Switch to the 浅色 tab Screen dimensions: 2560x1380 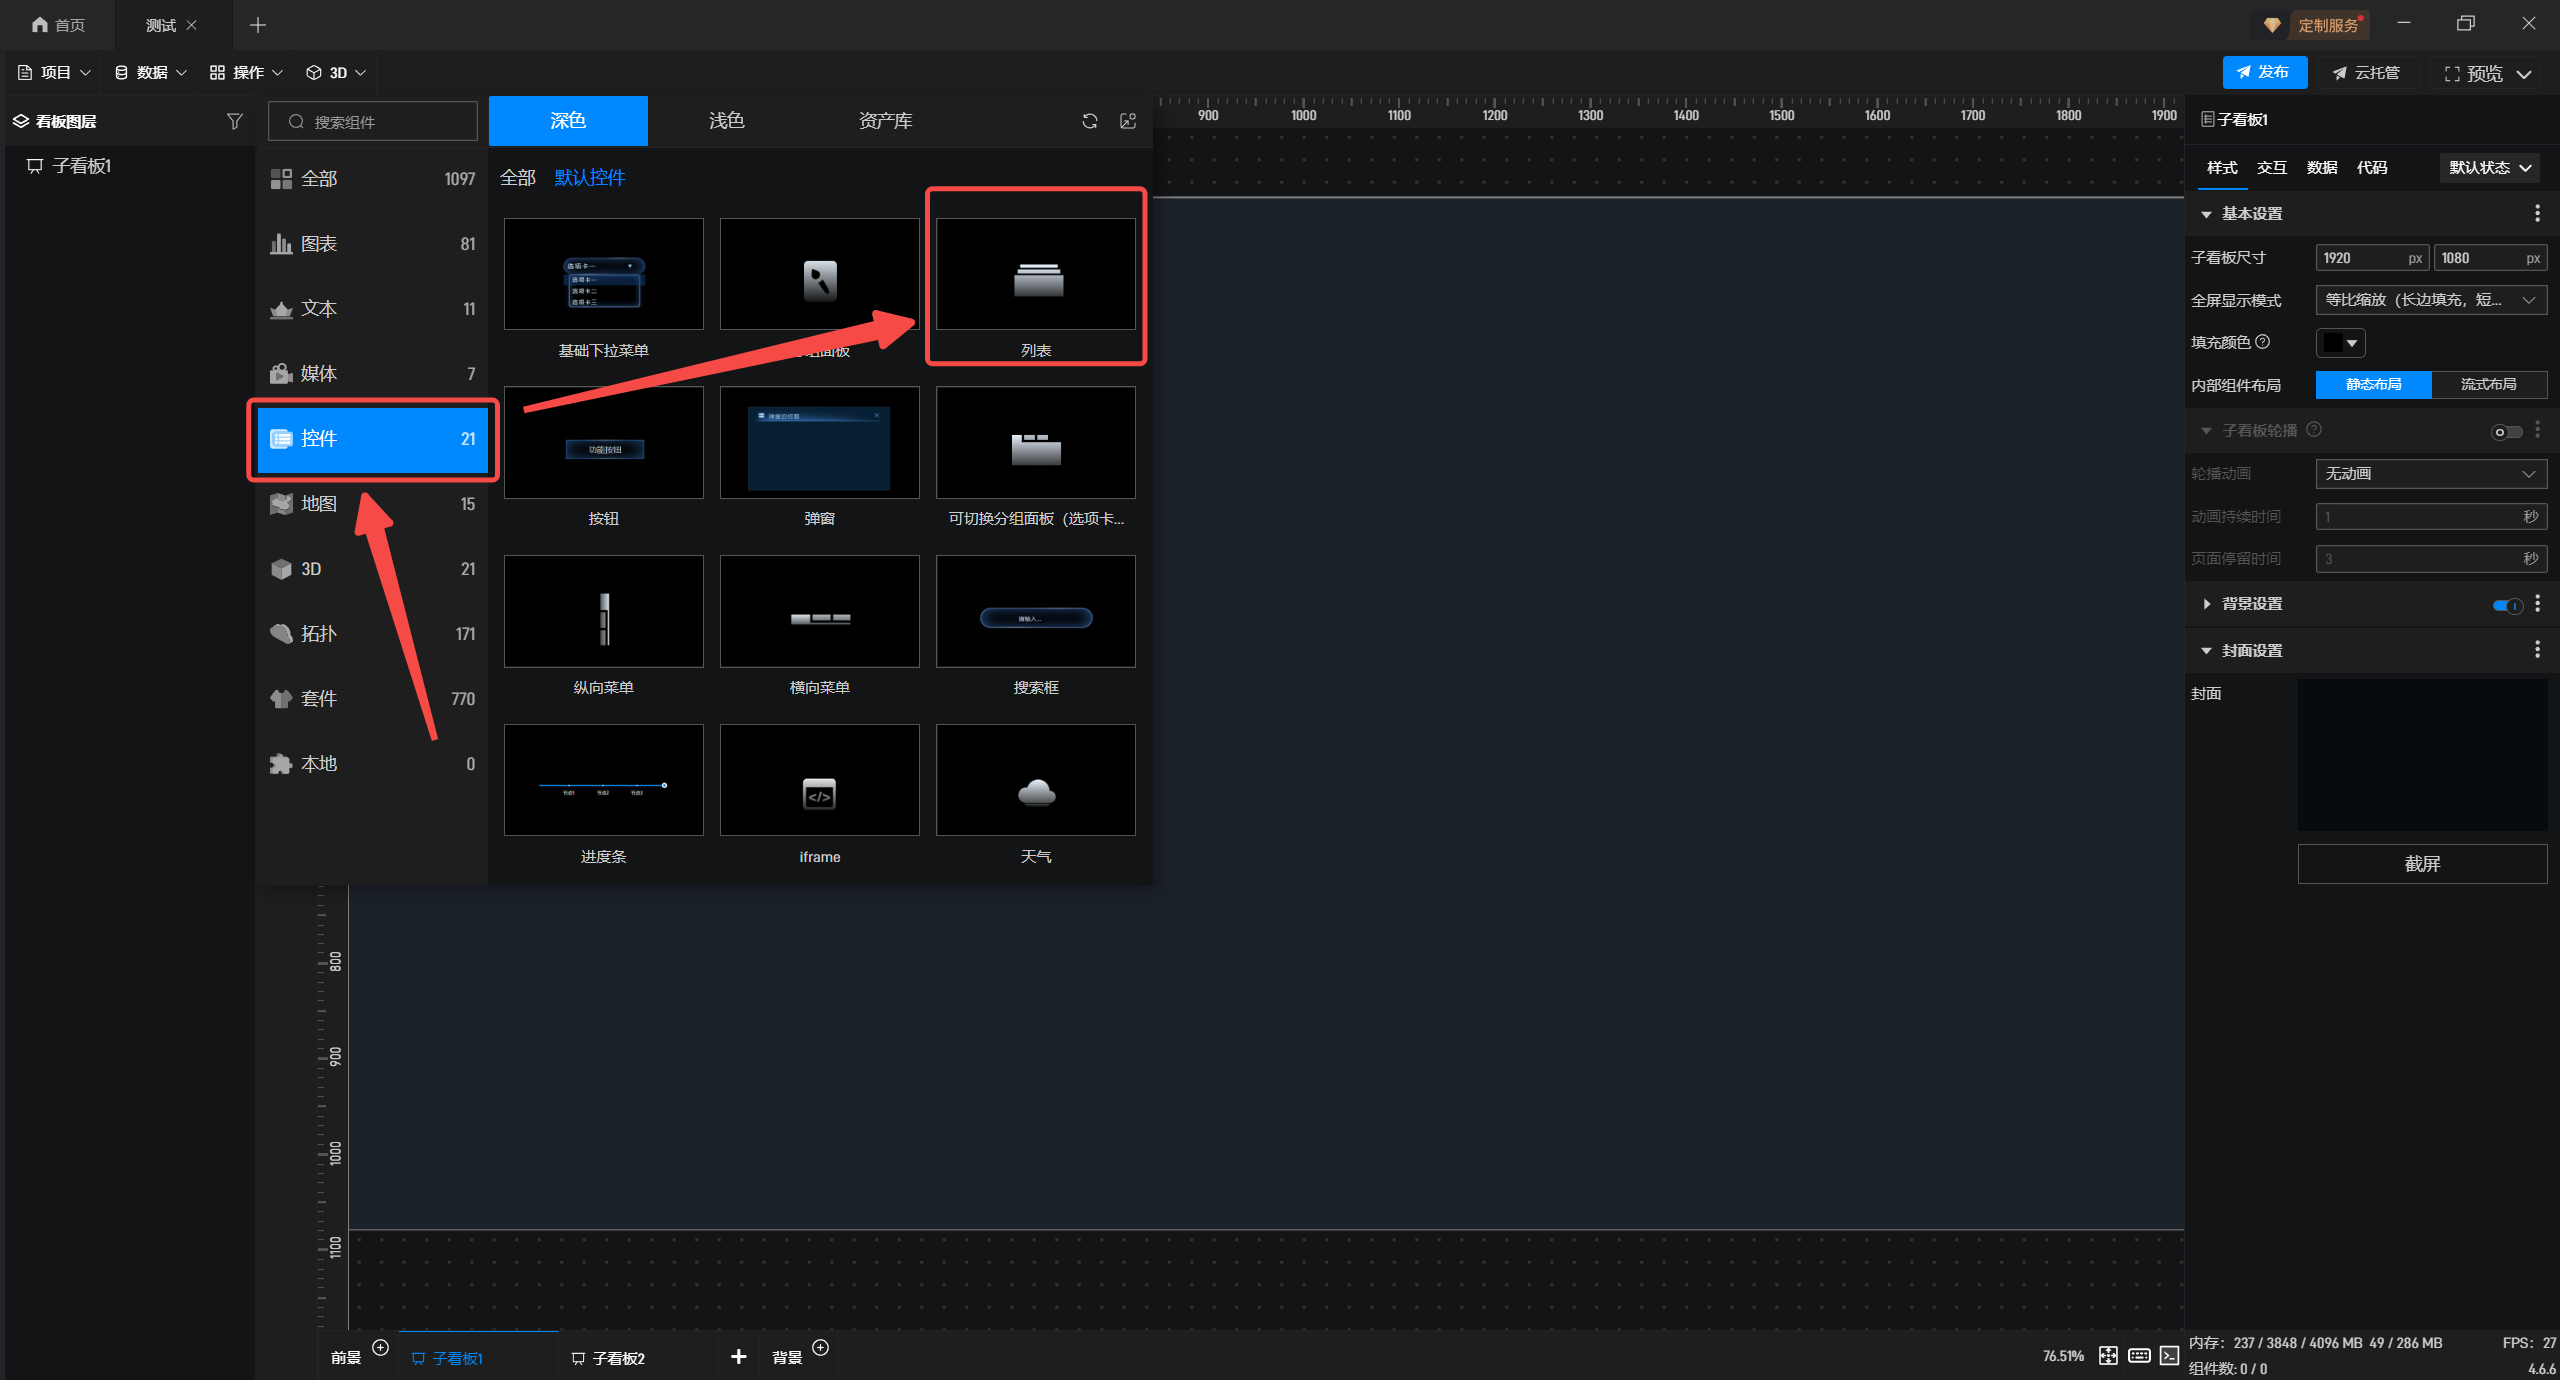[x=726, y=121]
